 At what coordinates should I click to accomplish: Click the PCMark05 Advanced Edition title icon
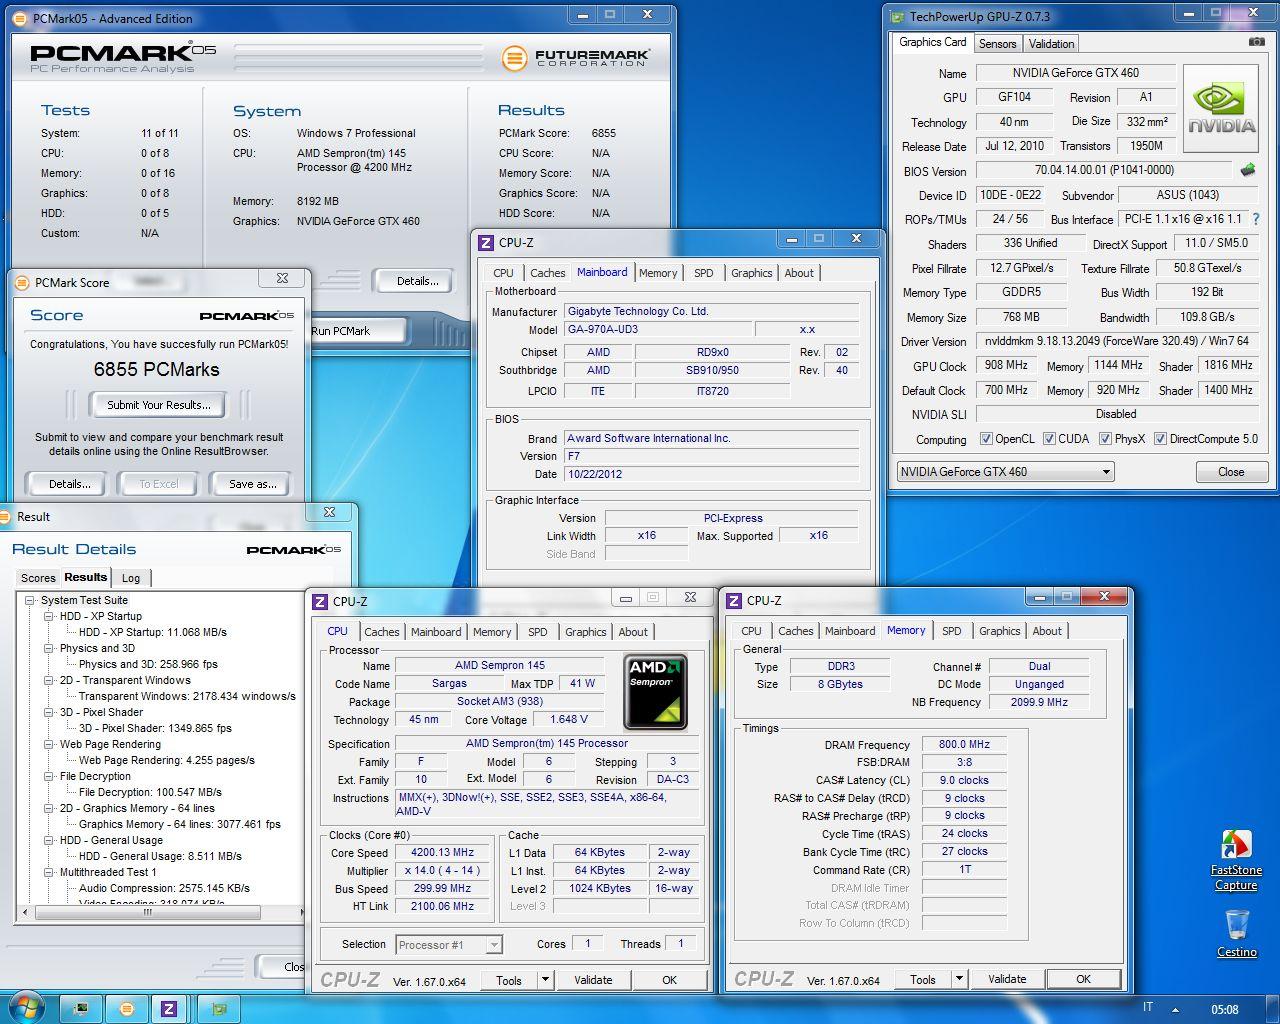point(20,18)
